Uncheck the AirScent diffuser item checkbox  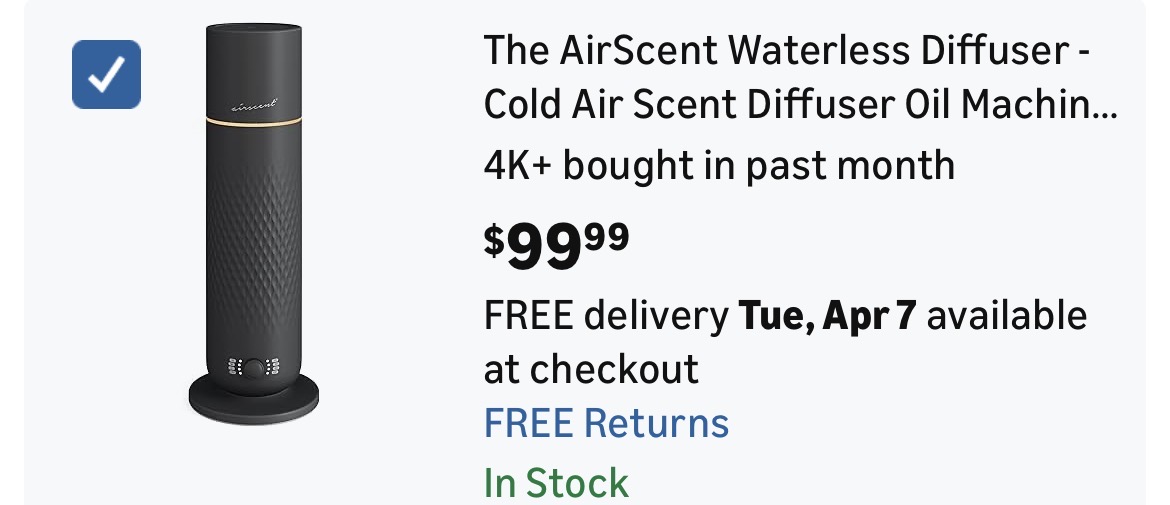106,74
